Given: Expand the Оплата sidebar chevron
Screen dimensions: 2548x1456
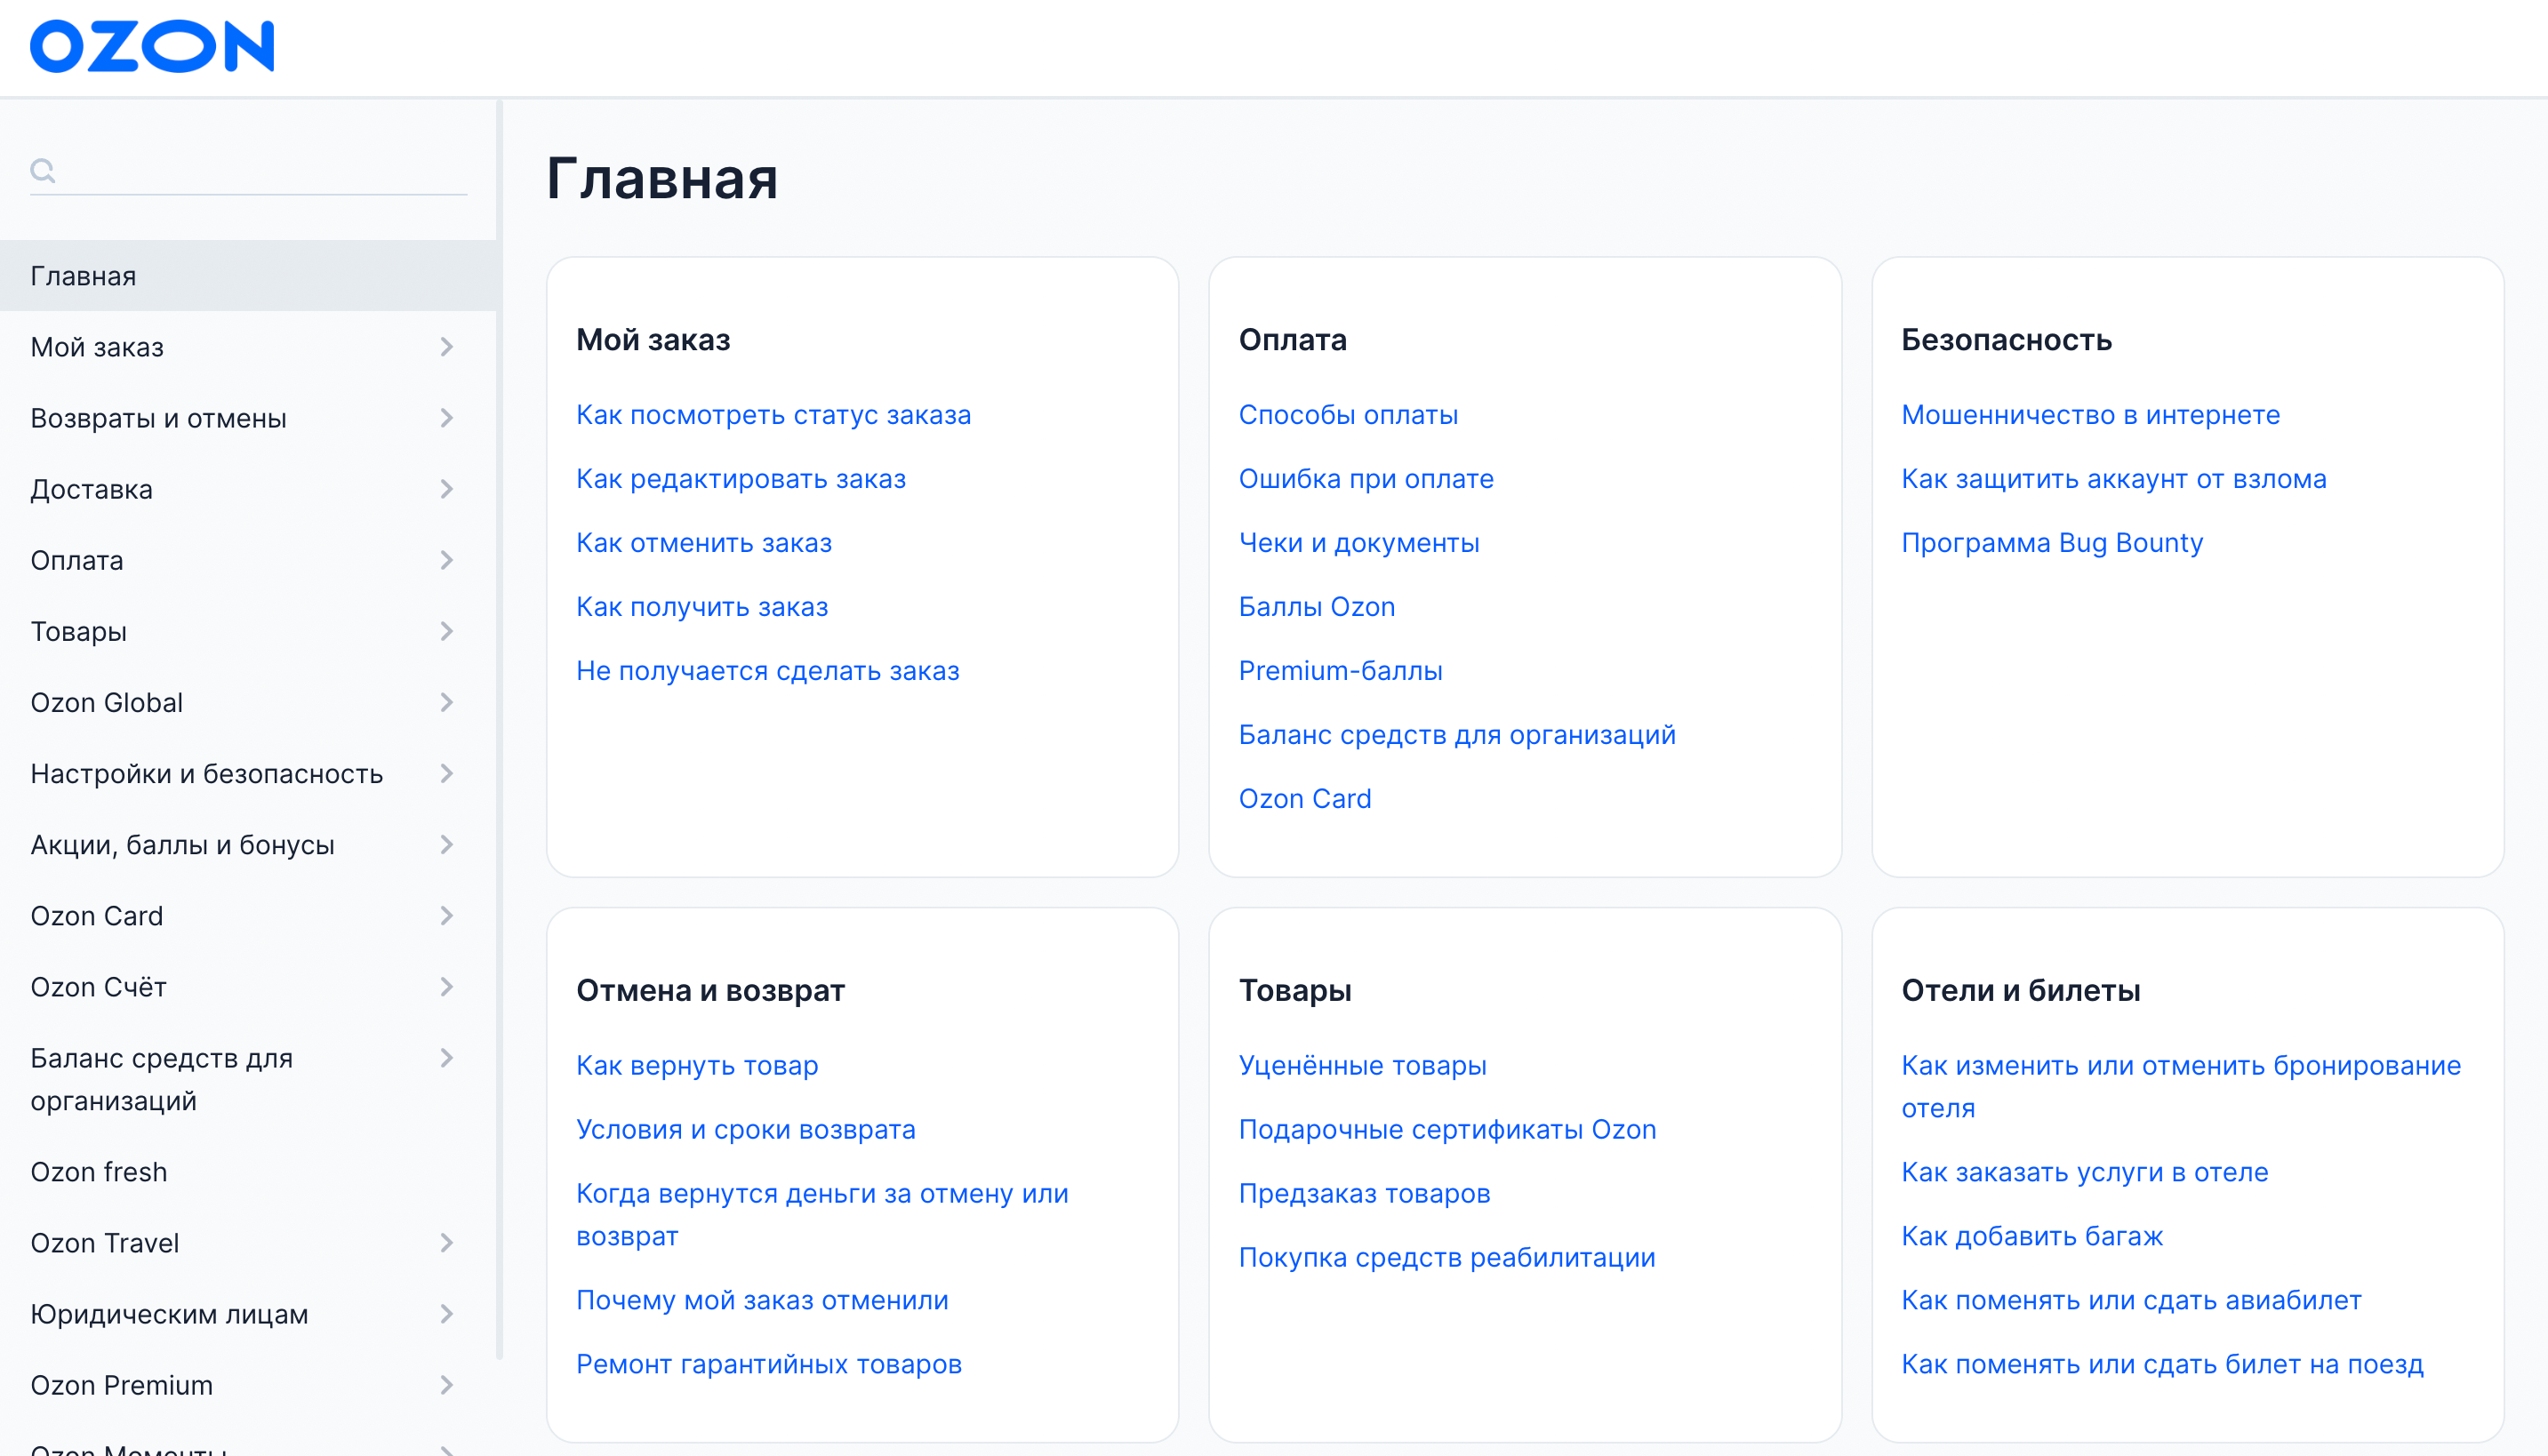Looking at the screenshot, I should (447, 560).
